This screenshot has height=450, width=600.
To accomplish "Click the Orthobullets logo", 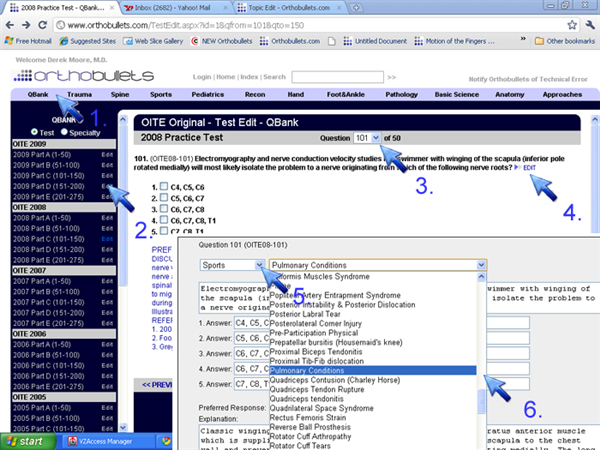I will 84,75.
